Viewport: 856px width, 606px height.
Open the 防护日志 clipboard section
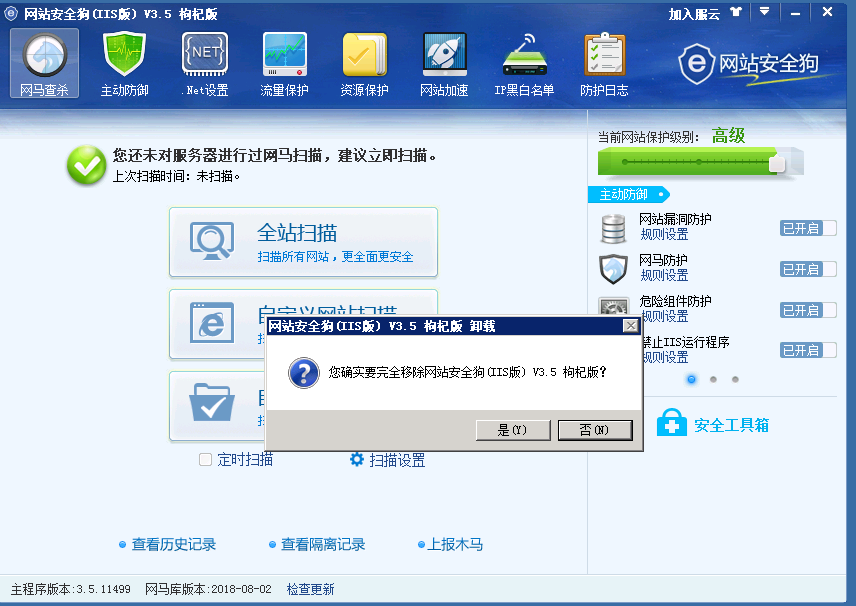[x=604, y=63]
